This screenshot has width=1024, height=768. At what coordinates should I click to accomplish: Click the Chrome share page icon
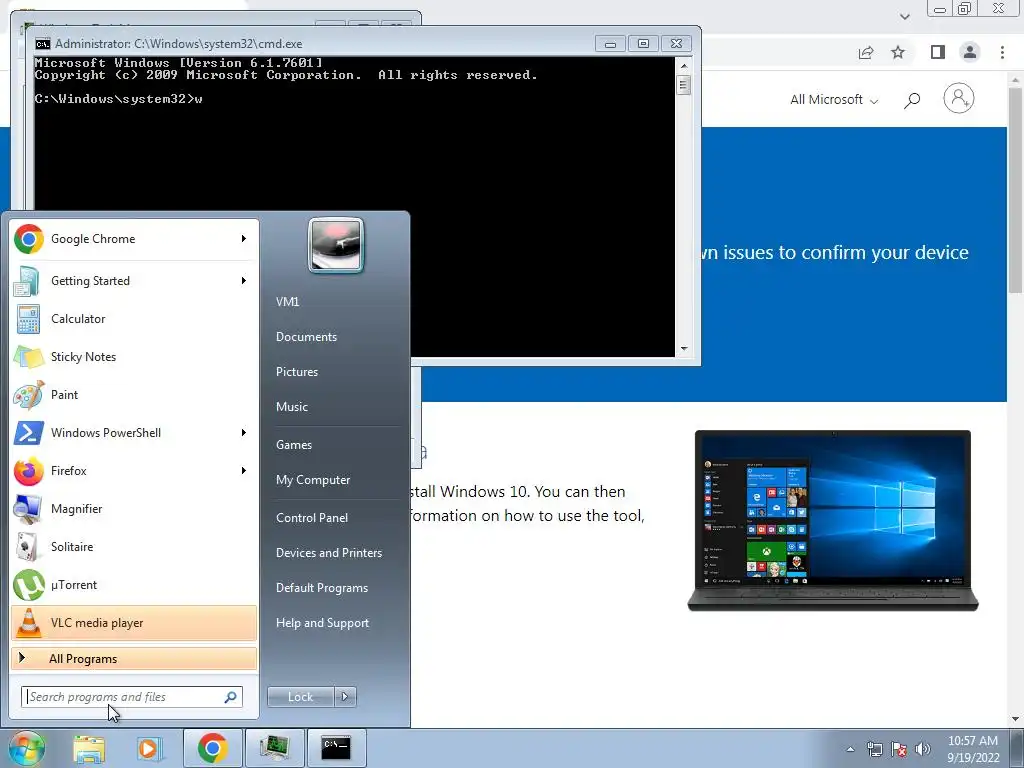coord(866,52)
